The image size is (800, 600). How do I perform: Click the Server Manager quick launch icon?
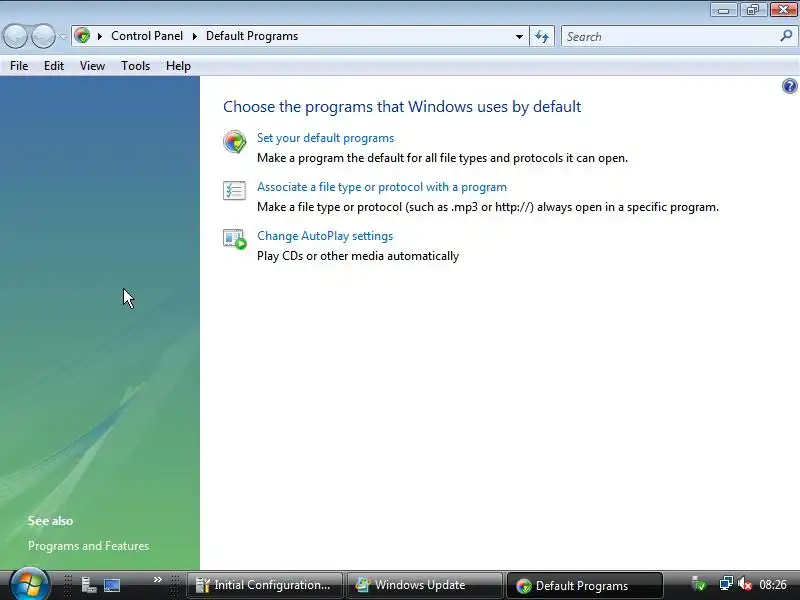pyautogui.click(x=89, y=585)
